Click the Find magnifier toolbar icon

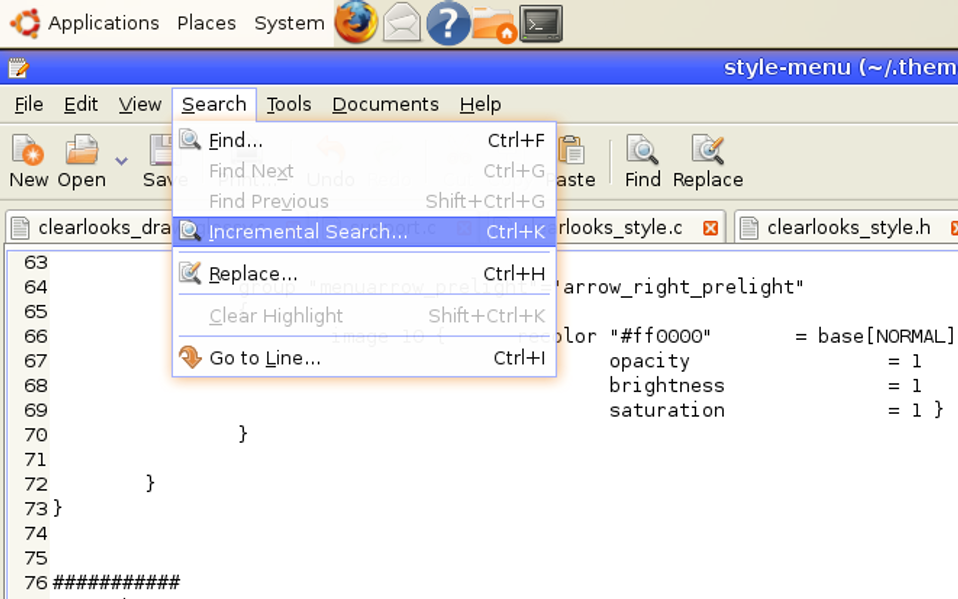coord(642,152)
